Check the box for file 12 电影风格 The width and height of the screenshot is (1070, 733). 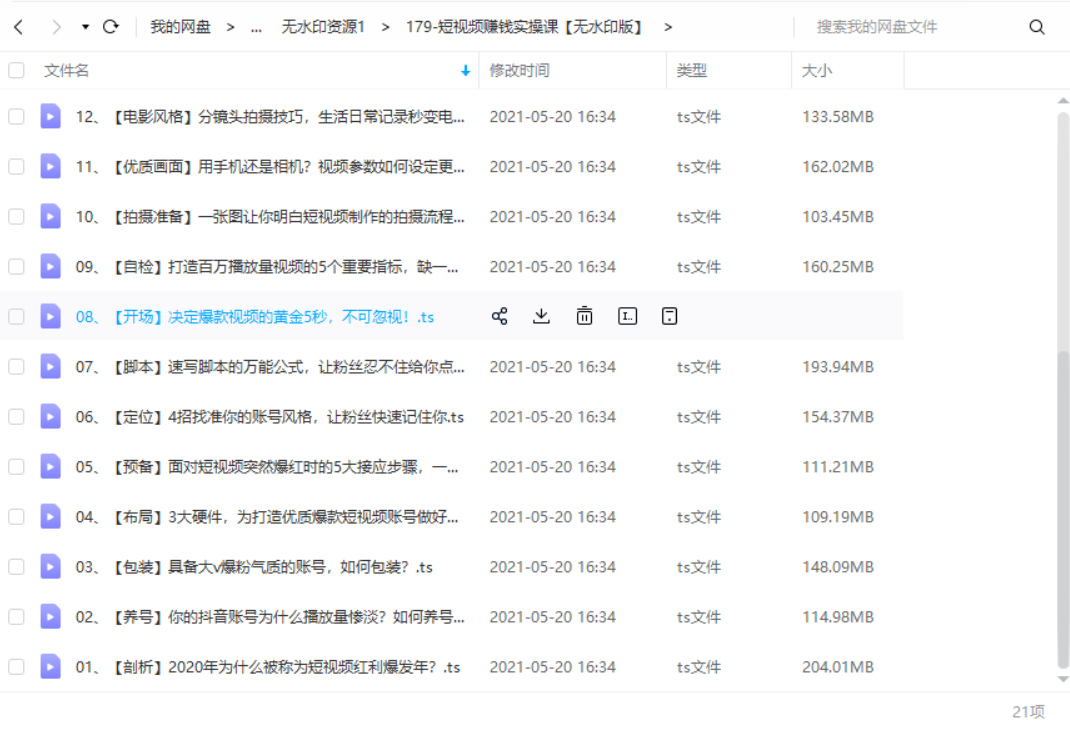(x=16, y=117)
